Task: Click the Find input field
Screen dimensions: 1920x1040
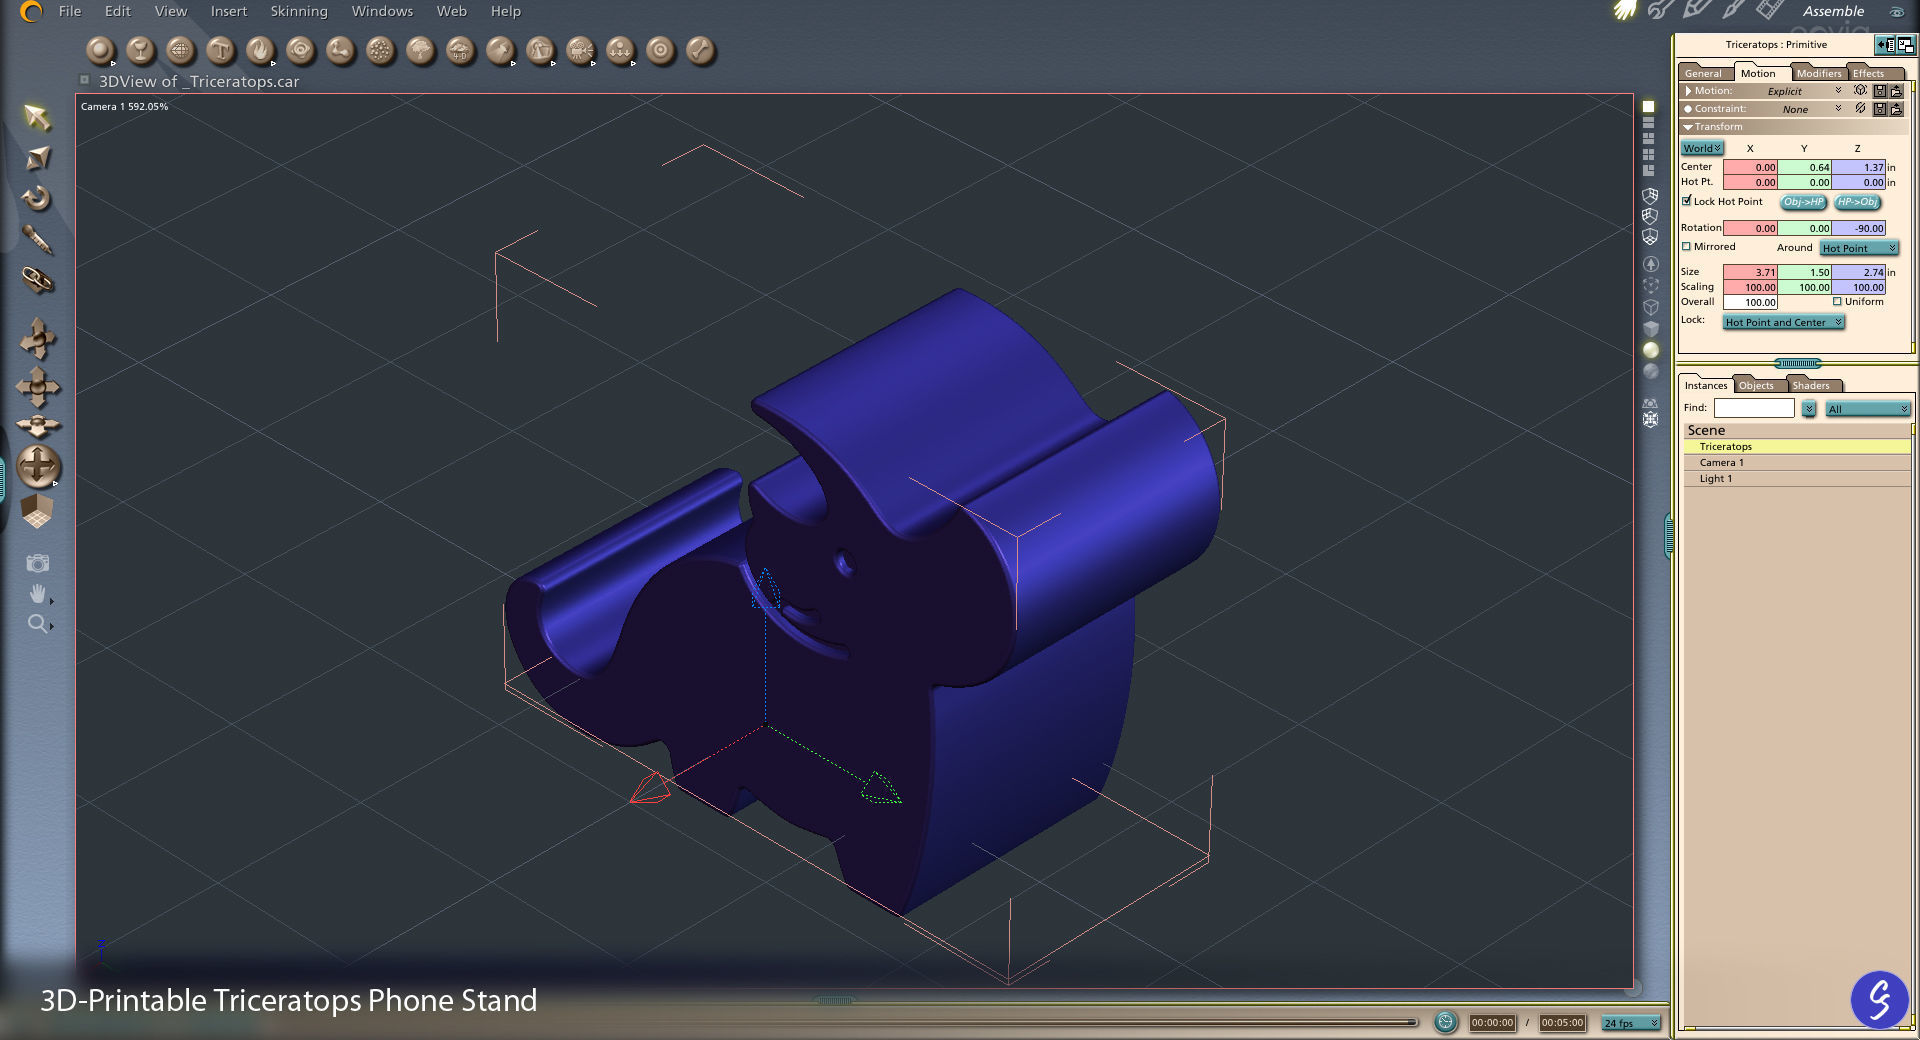Action: [1754, 408]
